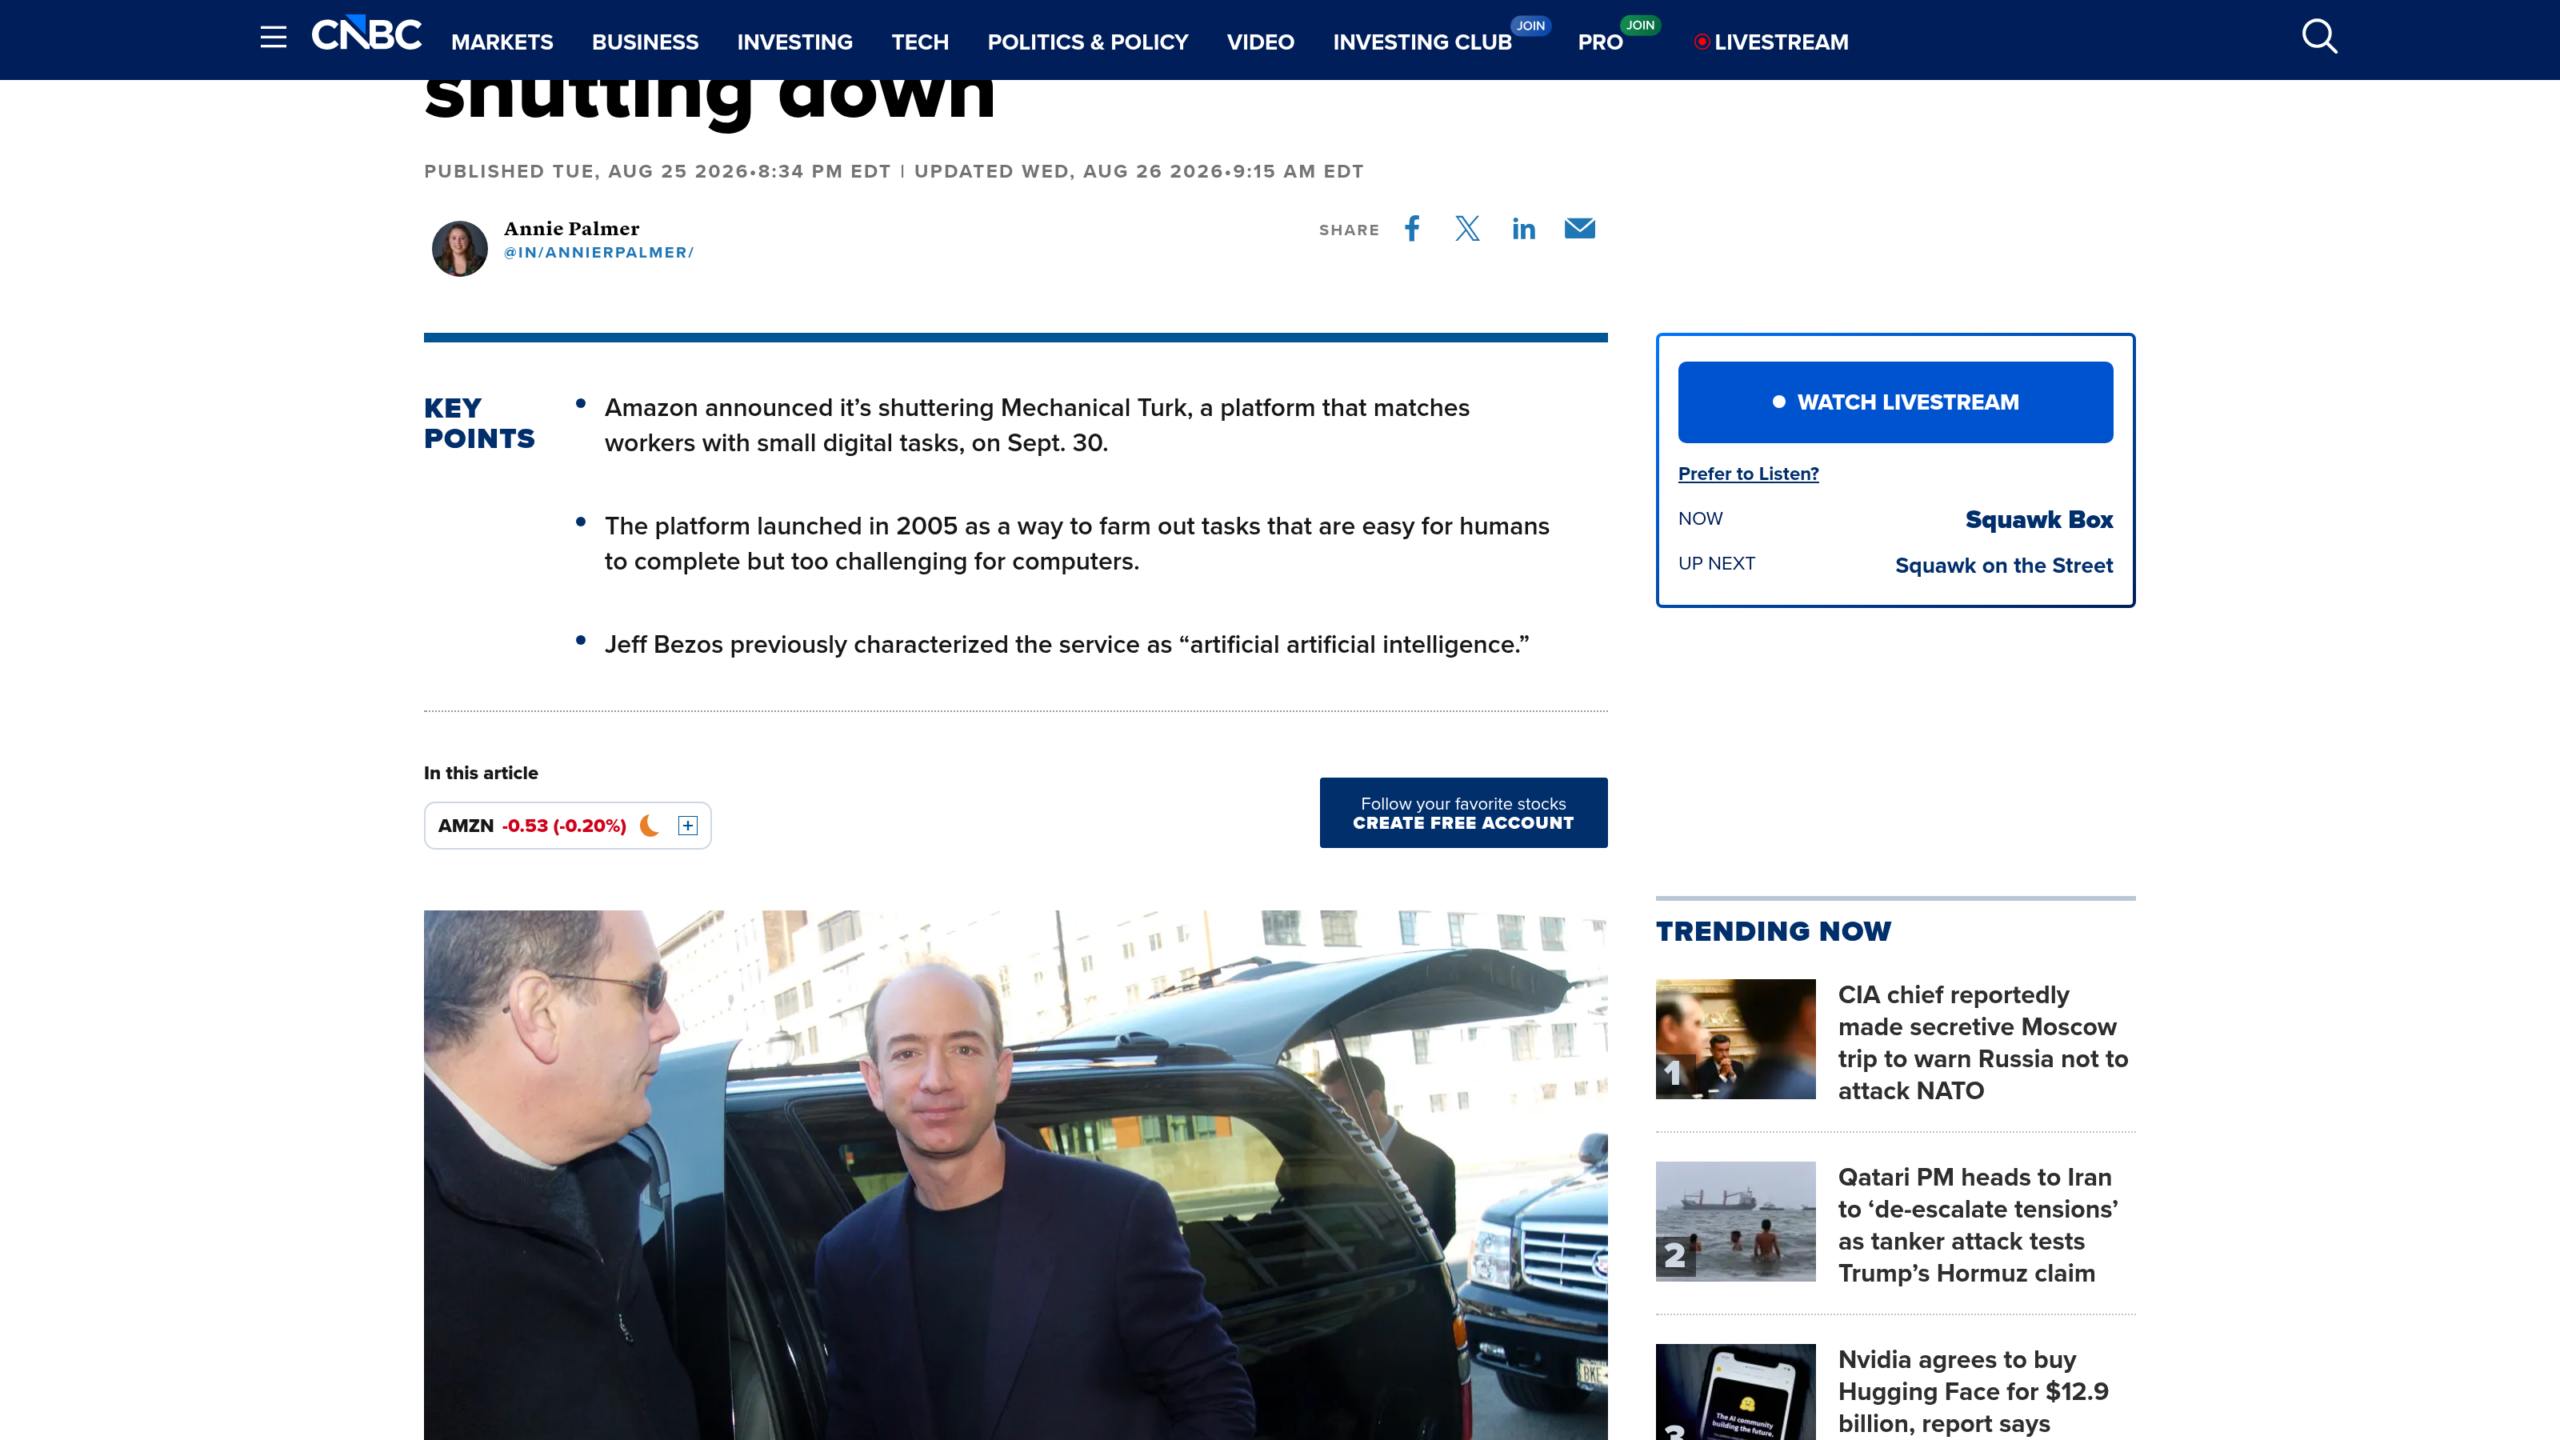Open the Squawk Box show link

[x=2039, y=519]
